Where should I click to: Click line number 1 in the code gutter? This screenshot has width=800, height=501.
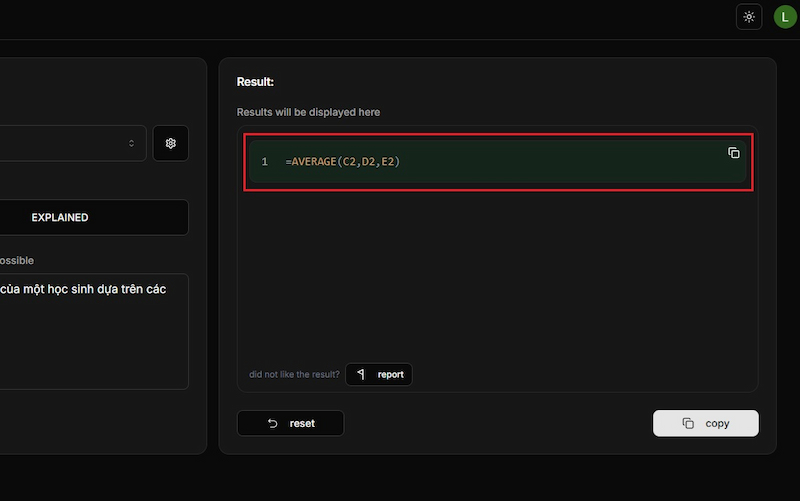(x=264, y=161)
